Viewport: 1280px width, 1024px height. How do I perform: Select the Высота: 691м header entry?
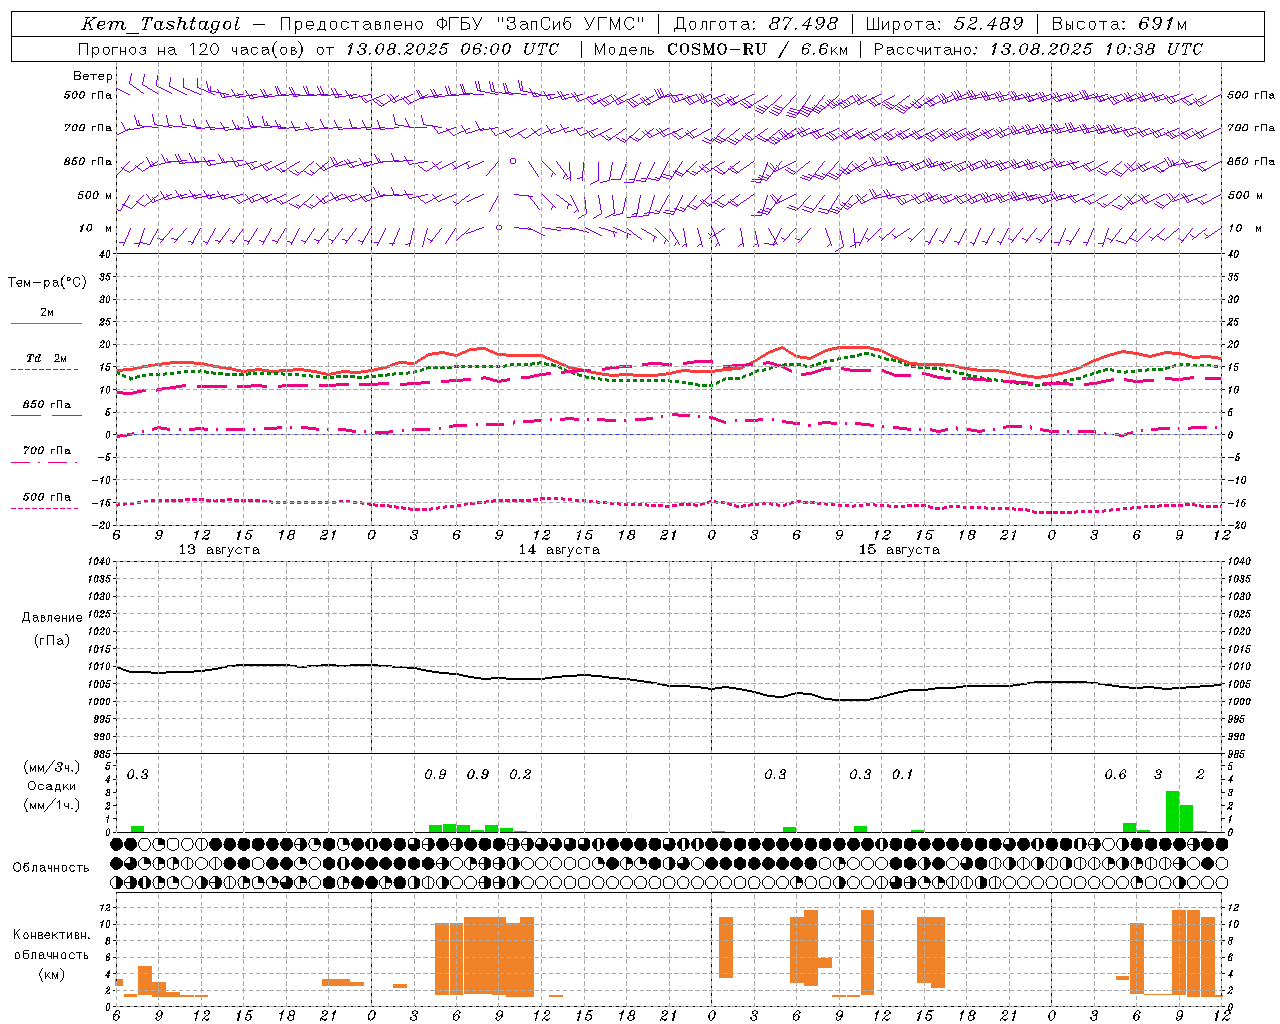(1119, 24)
